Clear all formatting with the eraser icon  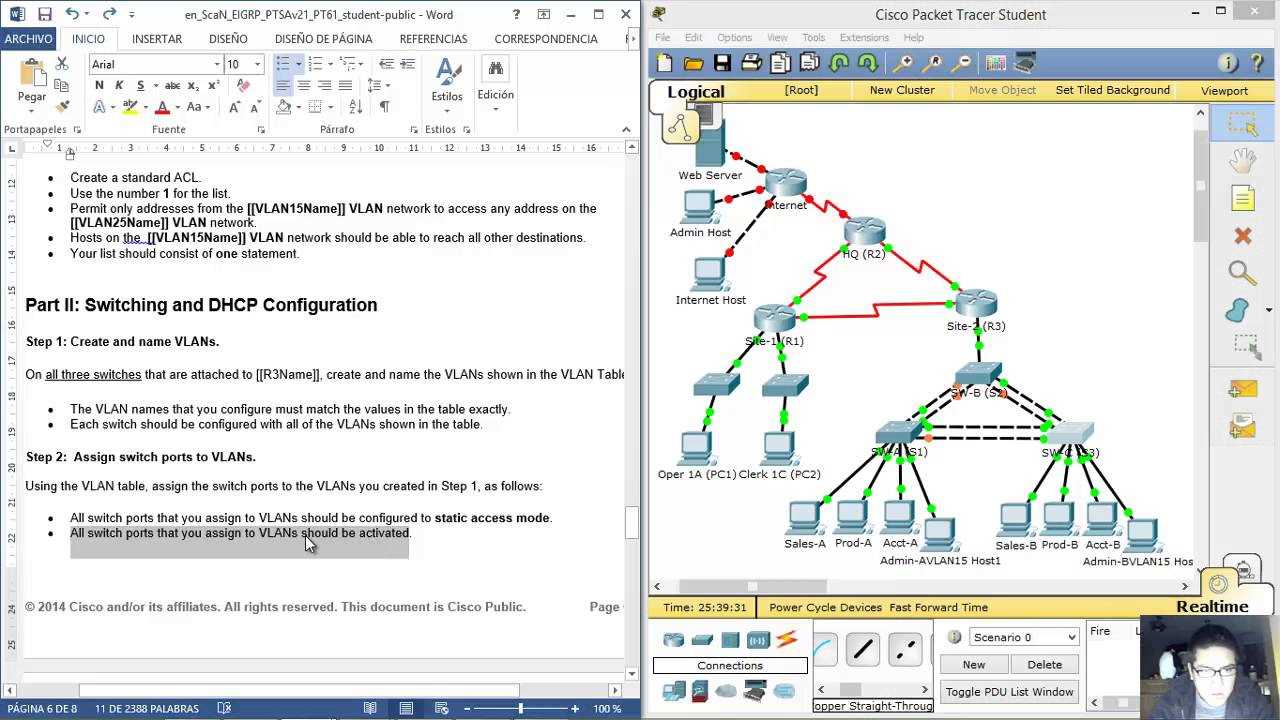click(243, 85)
